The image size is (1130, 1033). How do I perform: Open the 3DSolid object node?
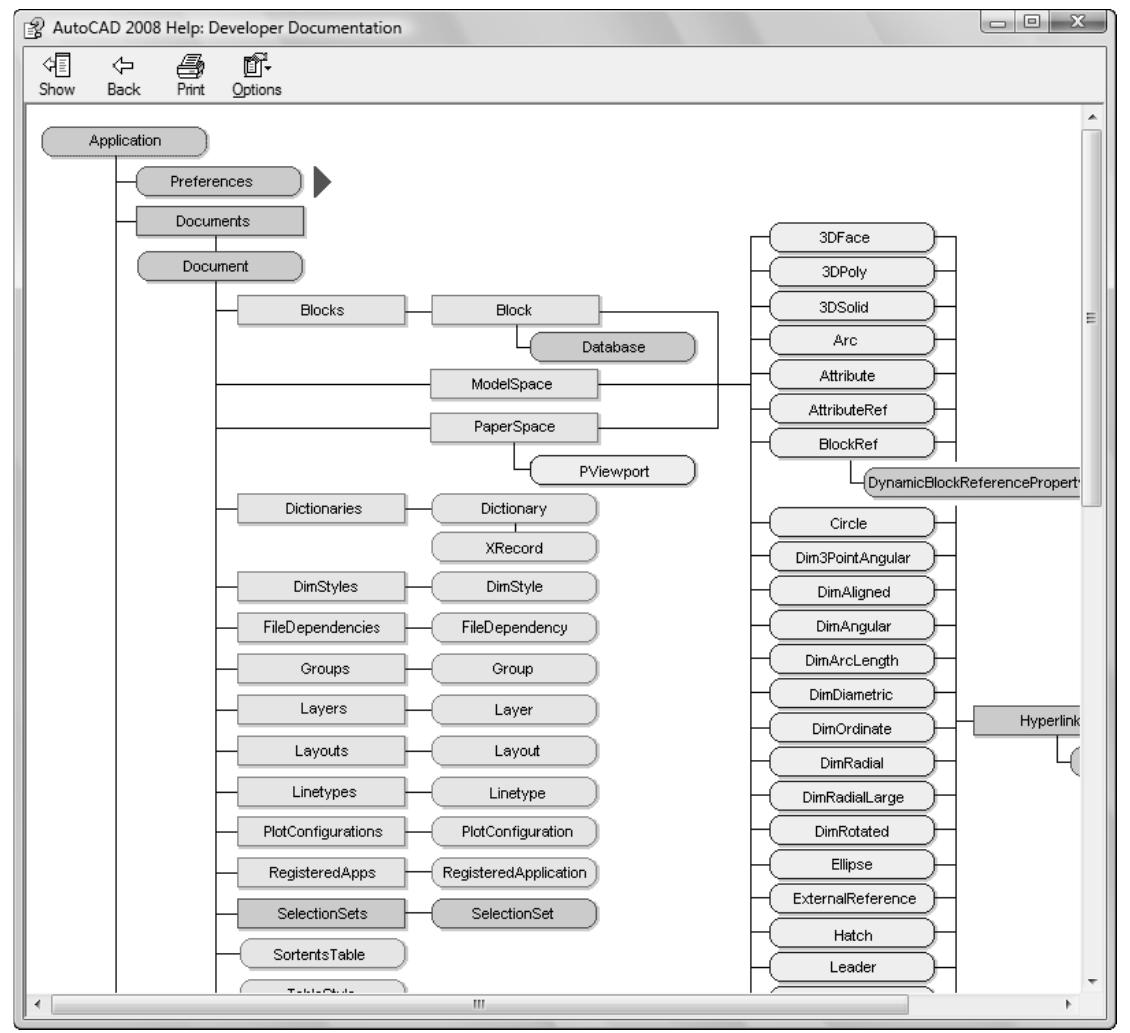[851, 306]
